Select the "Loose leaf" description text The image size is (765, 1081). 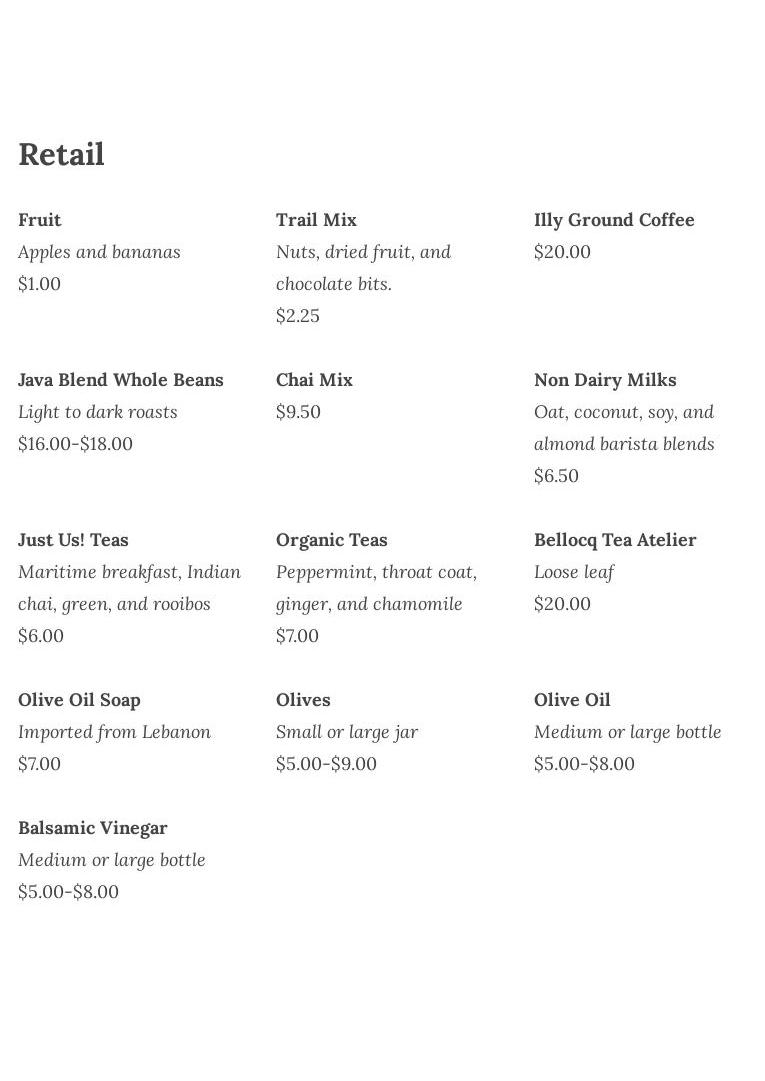(574, 572)
